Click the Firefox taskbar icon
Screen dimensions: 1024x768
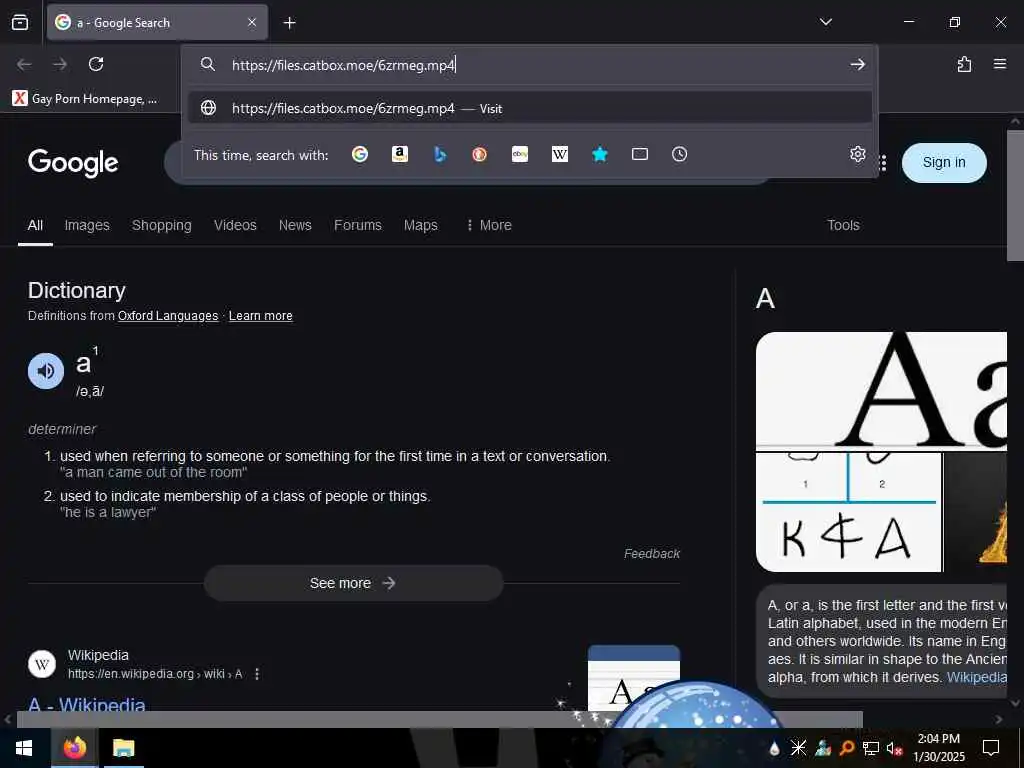pyautogui.click(x=74, y=748)
